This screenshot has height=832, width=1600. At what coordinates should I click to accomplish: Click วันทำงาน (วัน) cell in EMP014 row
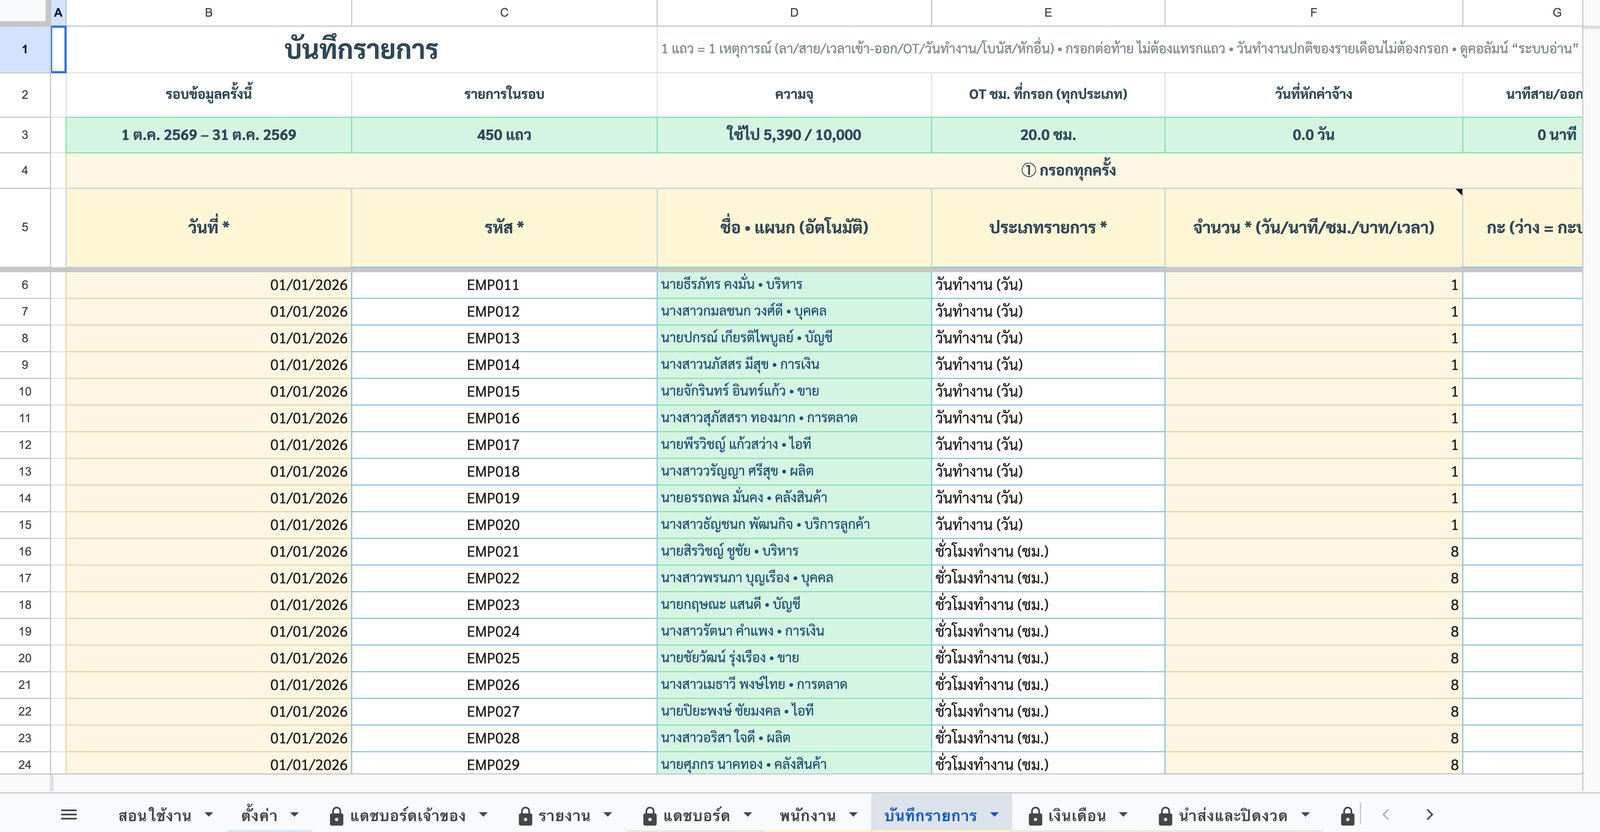[x=1048, y=365]
